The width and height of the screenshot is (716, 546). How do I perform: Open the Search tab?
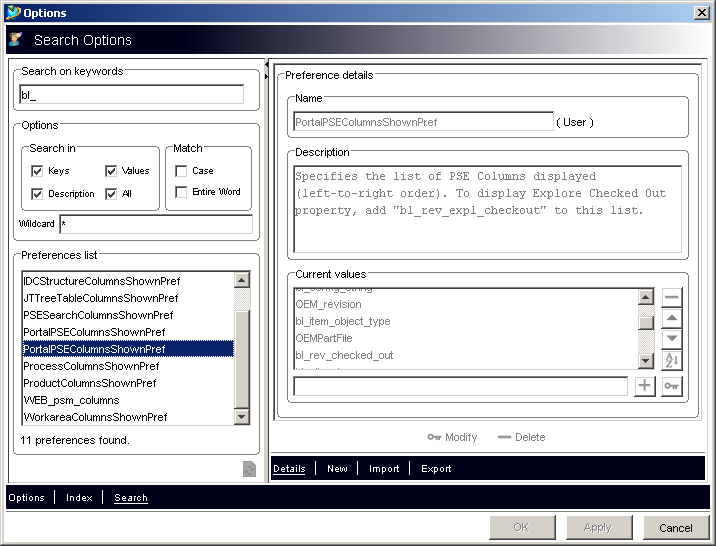click(x=131, y=498)
